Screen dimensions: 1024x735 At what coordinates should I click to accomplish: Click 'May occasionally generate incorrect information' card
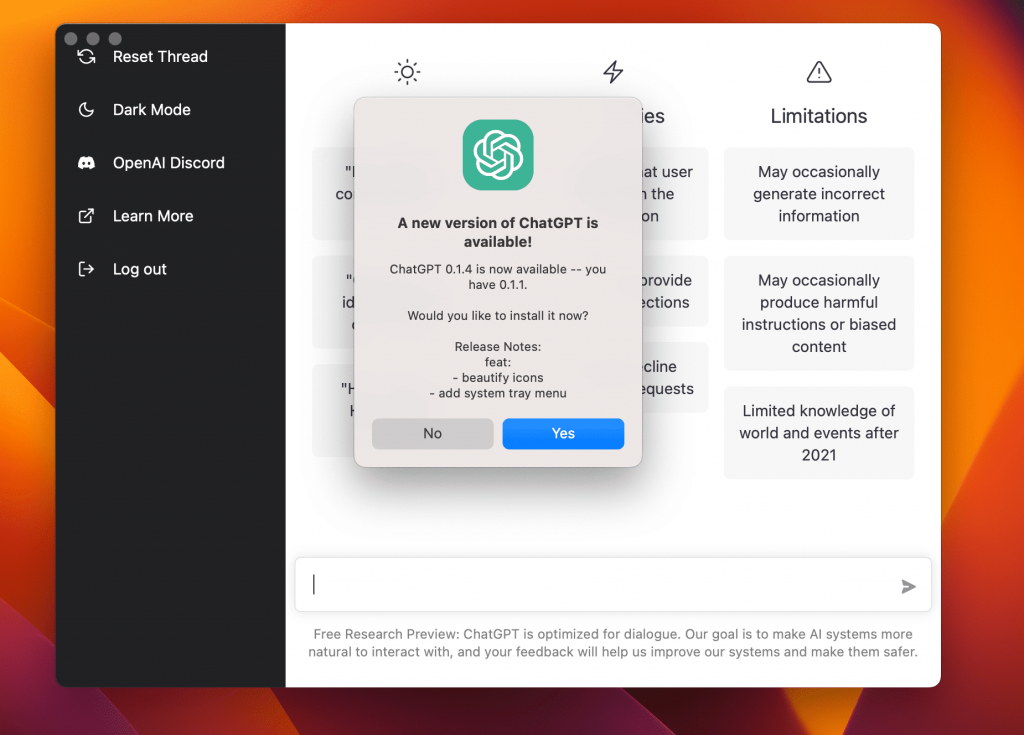pos(819,194)
